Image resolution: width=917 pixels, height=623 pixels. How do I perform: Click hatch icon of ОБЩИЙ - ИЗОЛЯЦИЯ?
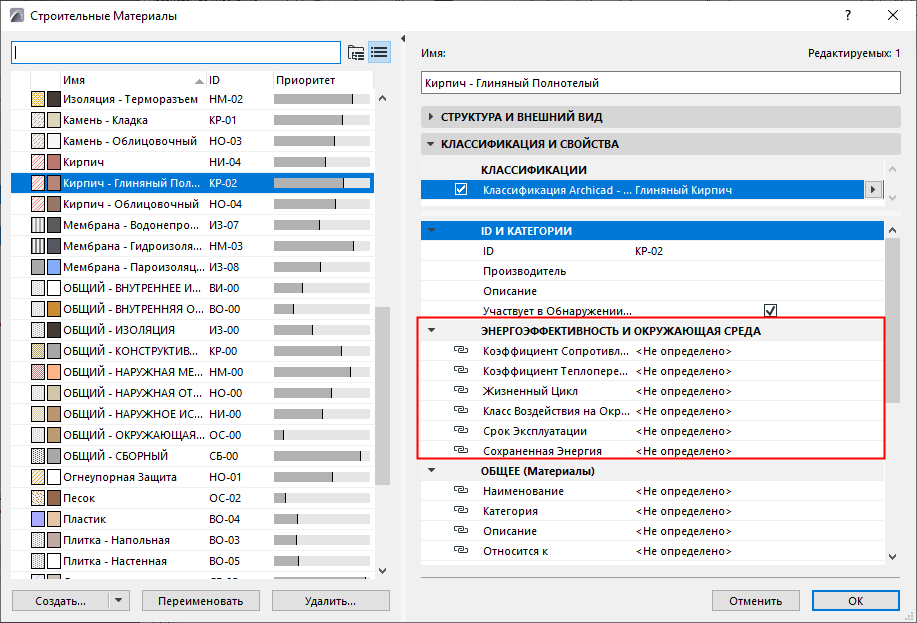[x=38, y=330]
